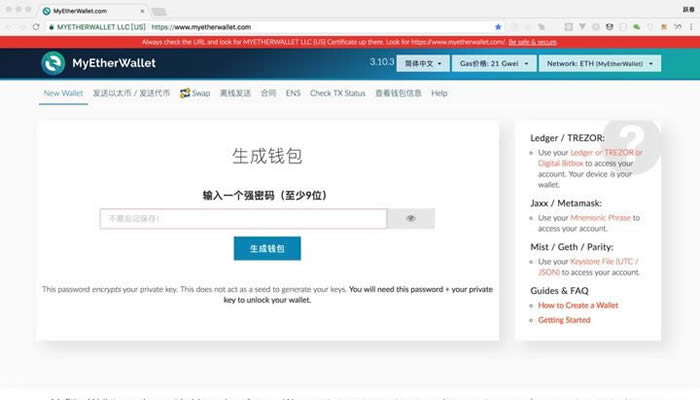The width and height of the screenshot is (700, 400).
Task: Click the Ledger / TREZOR heading
Action: click(x=567, y=138)
